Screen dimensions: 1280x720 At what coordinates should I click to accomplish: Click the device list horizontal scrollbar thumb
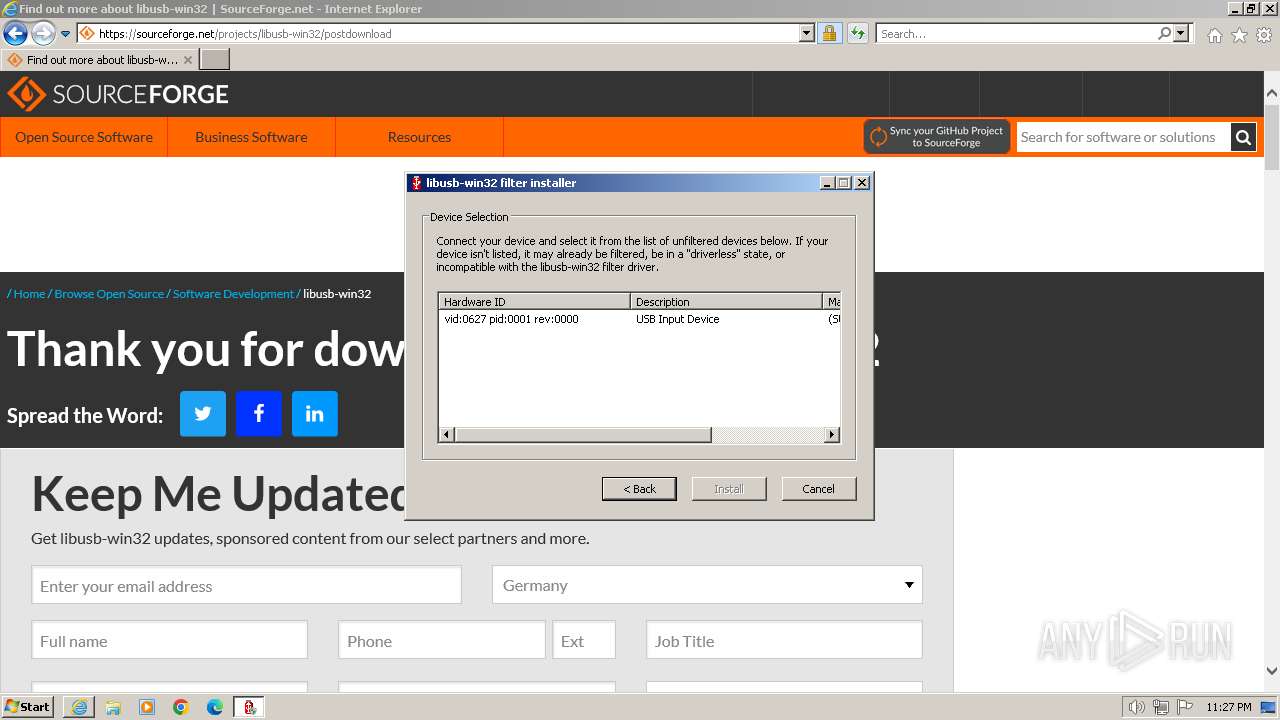583,434
